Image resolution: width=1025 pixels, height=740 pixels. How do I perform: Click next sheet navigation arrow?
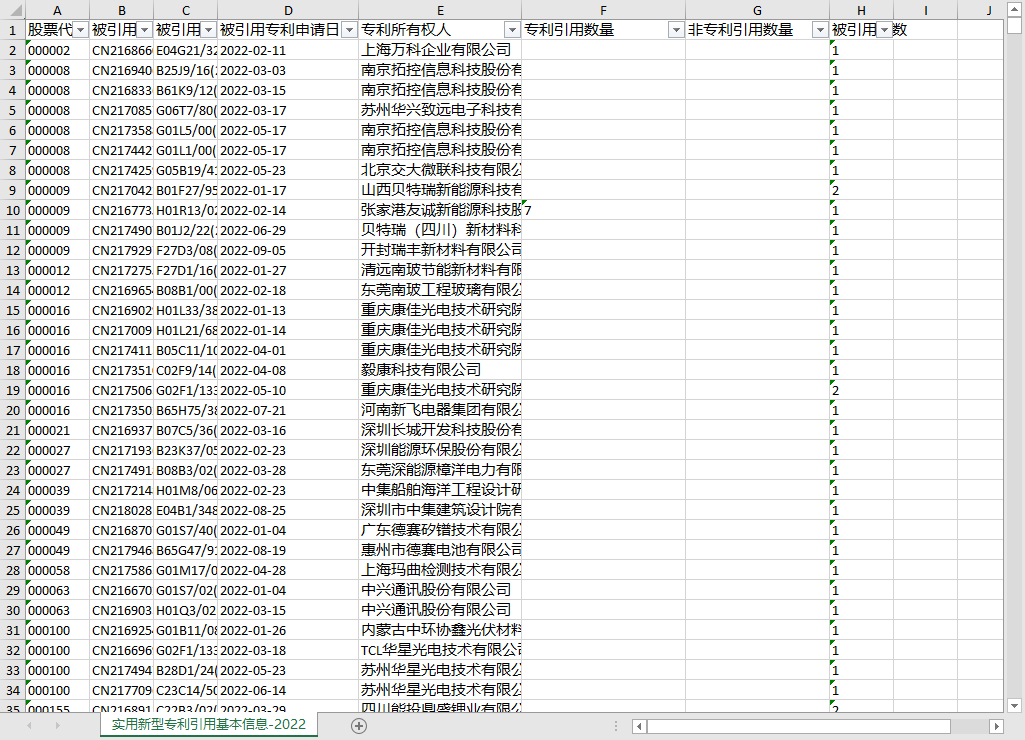[x=58, y=726]
